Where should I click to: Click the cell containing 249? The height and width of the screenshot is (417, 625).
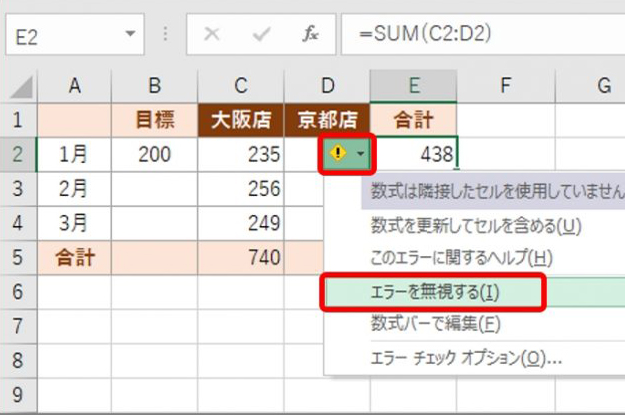[241, 223]
